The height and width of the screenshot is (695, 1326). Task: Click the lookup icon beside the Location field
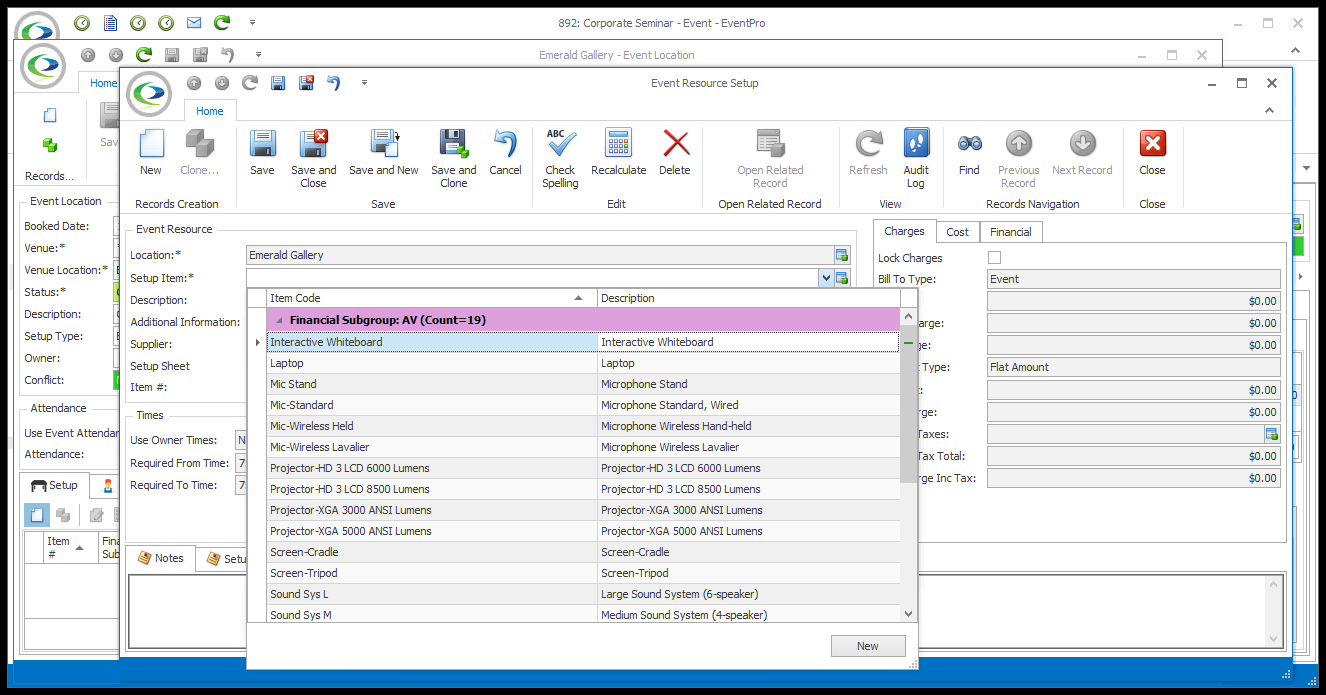841,255
